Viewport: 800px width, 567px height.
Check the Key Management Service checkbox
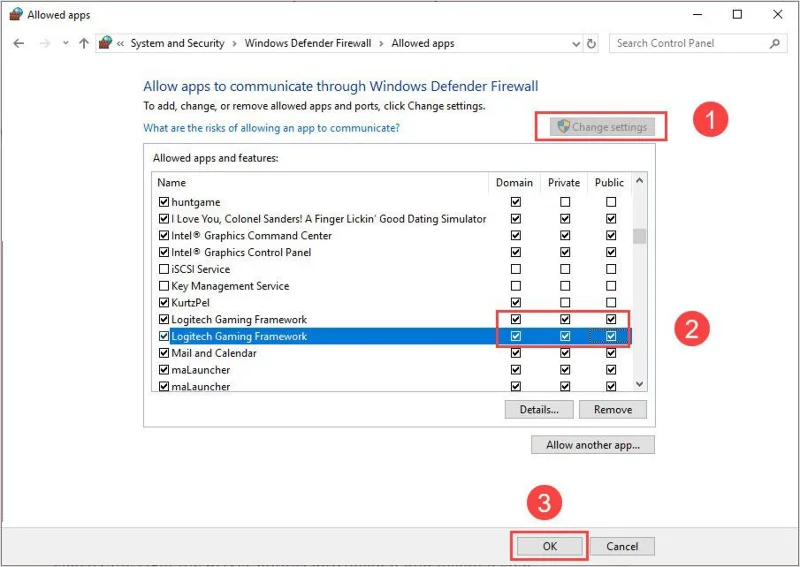tap(164, 286)
